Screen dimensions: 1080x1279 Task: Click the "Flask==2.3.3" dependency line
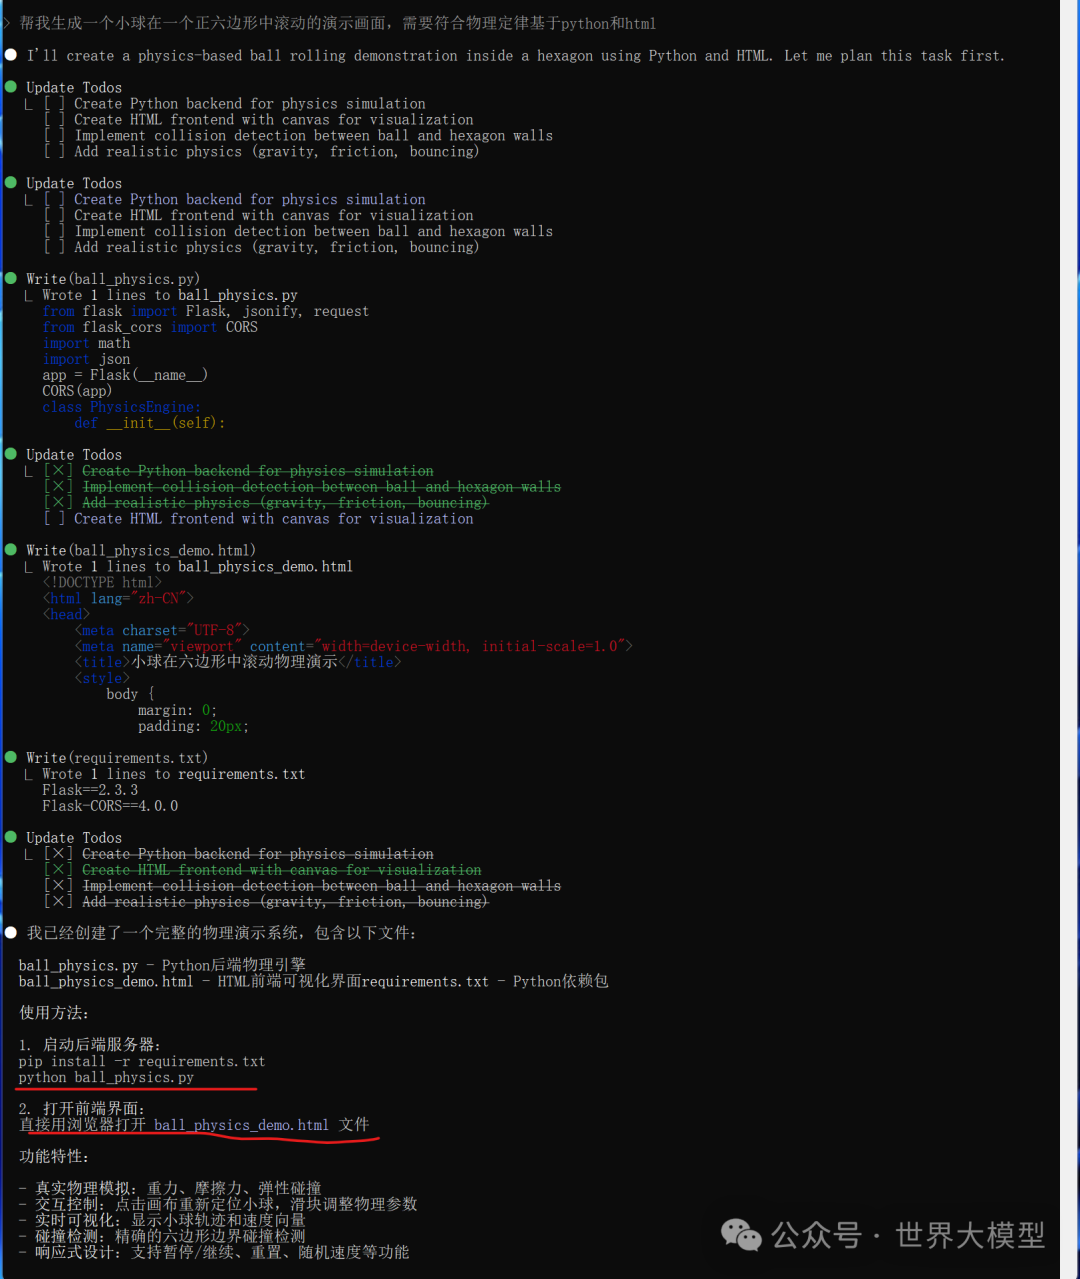click(x=90, y=790)
